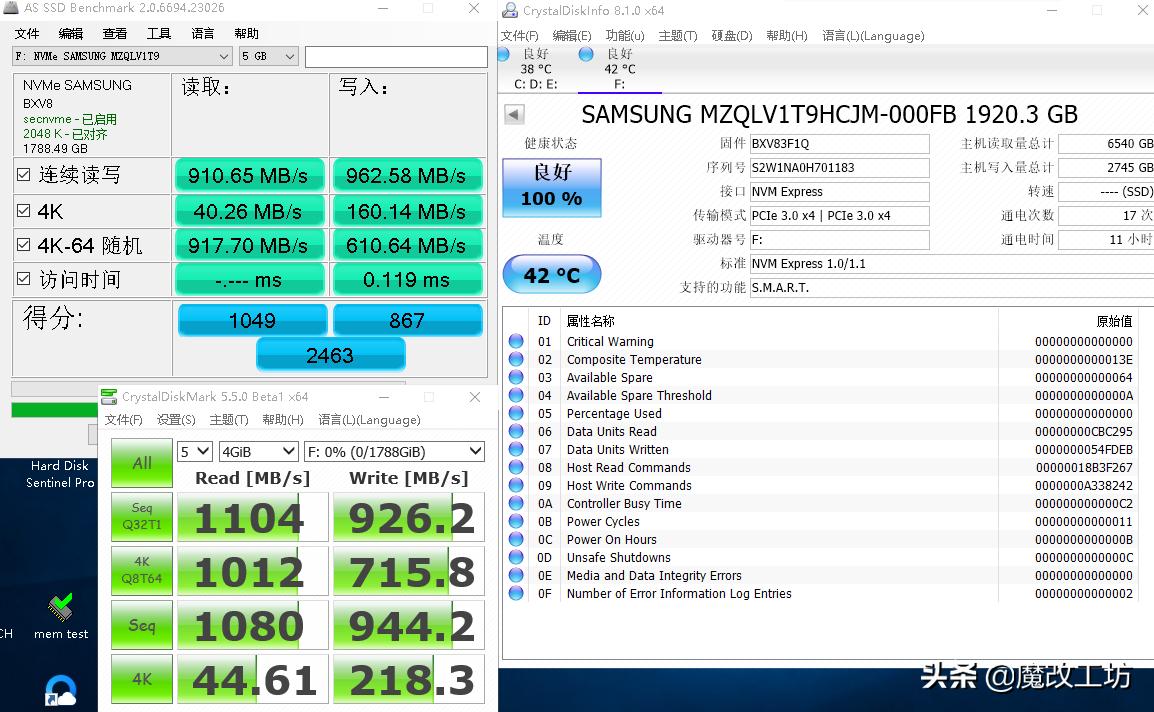
Task: Run the Seq Q32T1 test button
Action: click(142, 516)
